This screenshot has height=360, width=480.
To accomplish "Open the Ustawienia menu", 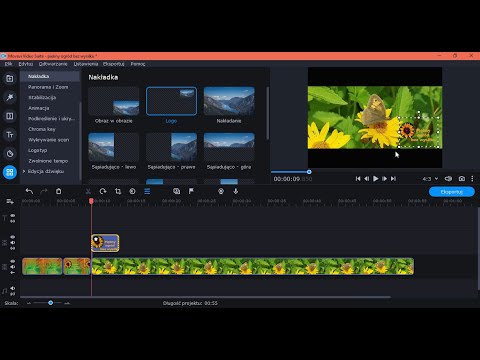I will tap(86, 64).
